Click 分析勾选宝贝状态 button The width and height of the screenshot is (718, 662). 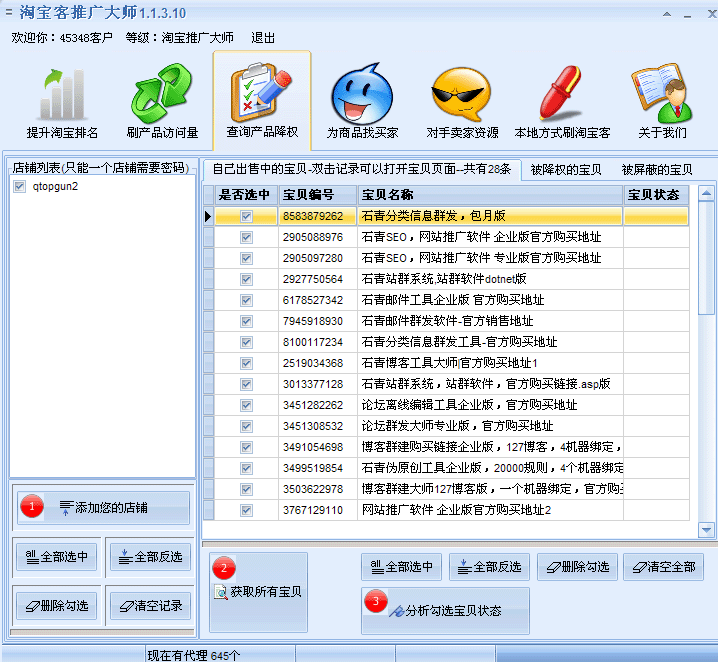point(445,611)
